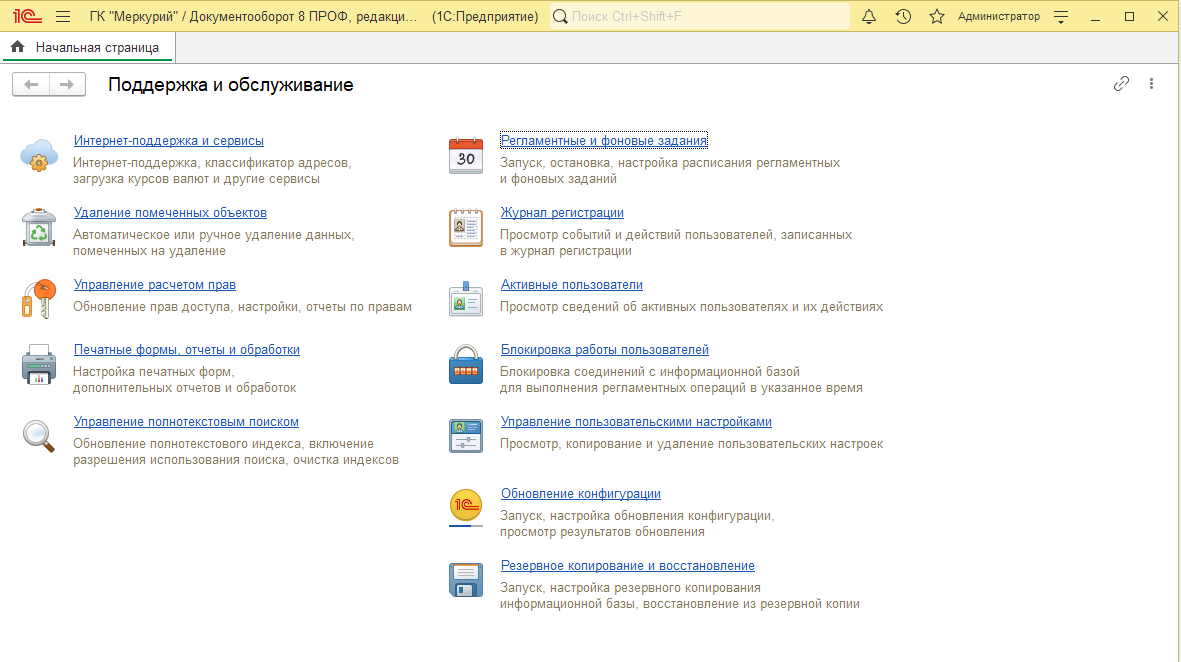Click the magnifier full-text search icon

pos(38,436)
